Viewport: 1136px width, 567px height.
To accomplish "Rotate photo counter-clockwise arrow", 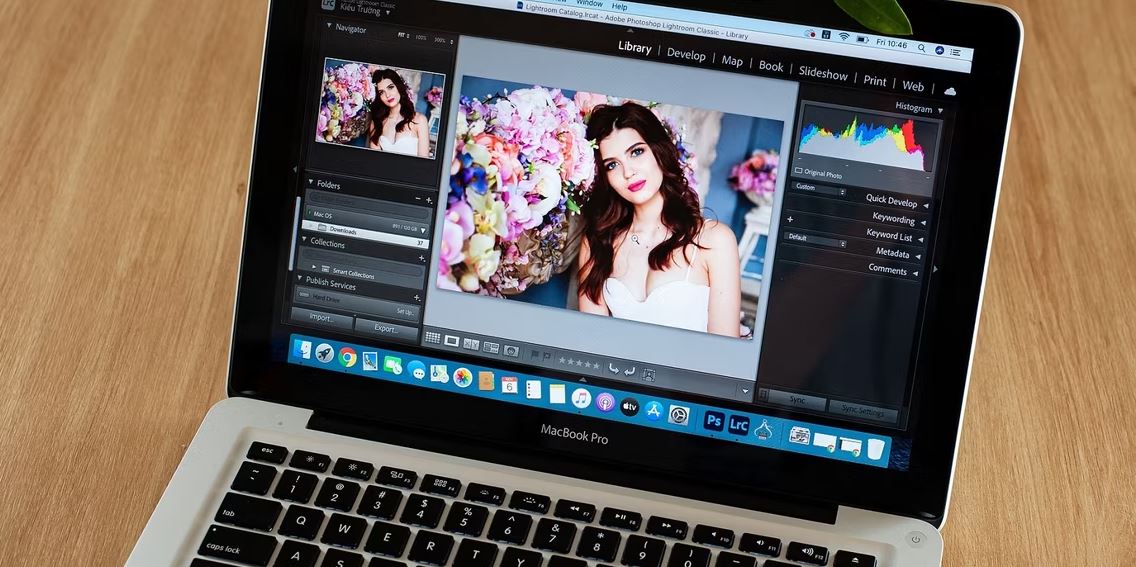I will click(613, 369).
